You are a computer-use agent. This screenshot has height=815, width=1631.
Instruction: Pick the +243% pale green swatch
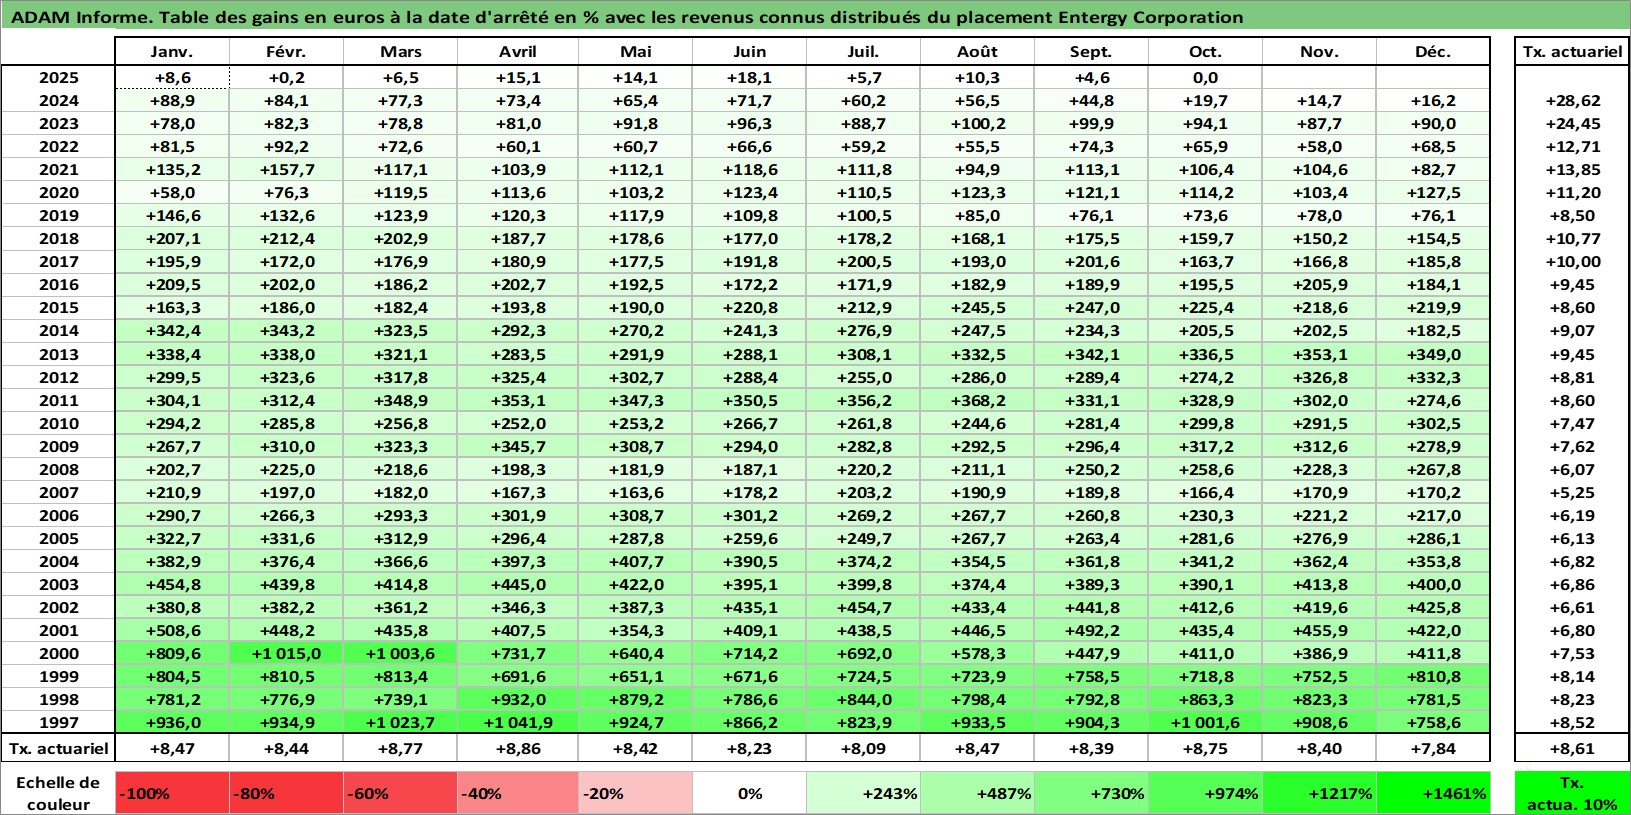coord(864,793)
